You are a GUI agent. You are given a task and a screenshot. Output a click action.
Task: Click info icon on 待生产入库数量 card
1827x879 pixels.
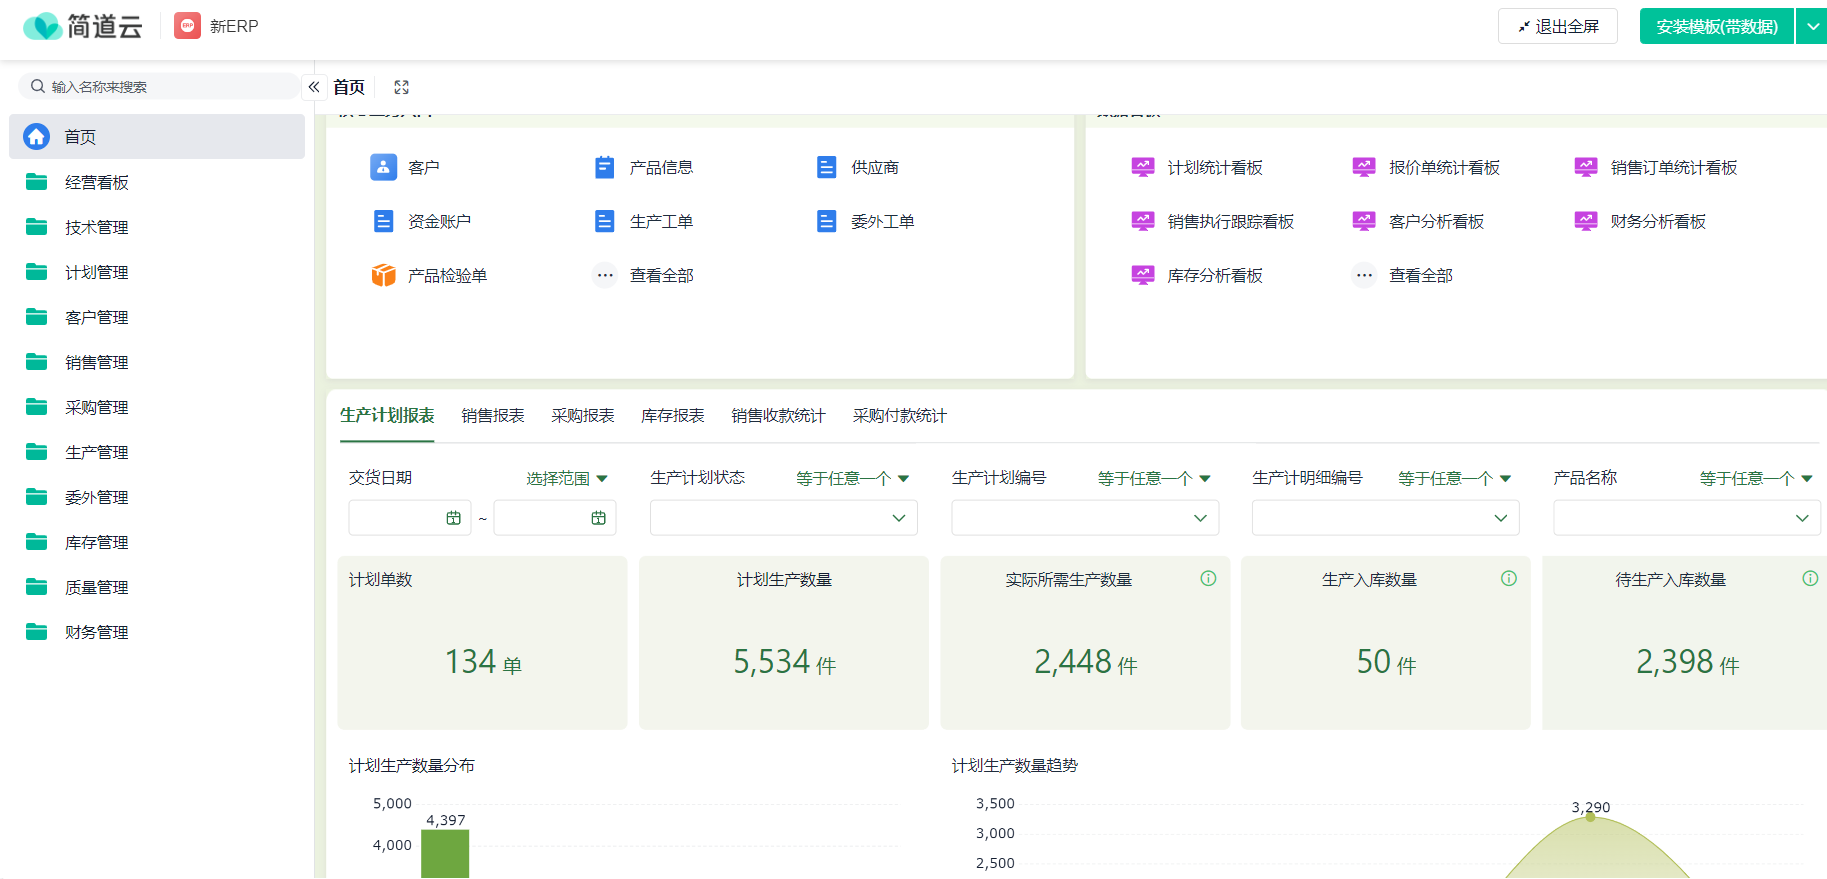tap(1810, 578)
